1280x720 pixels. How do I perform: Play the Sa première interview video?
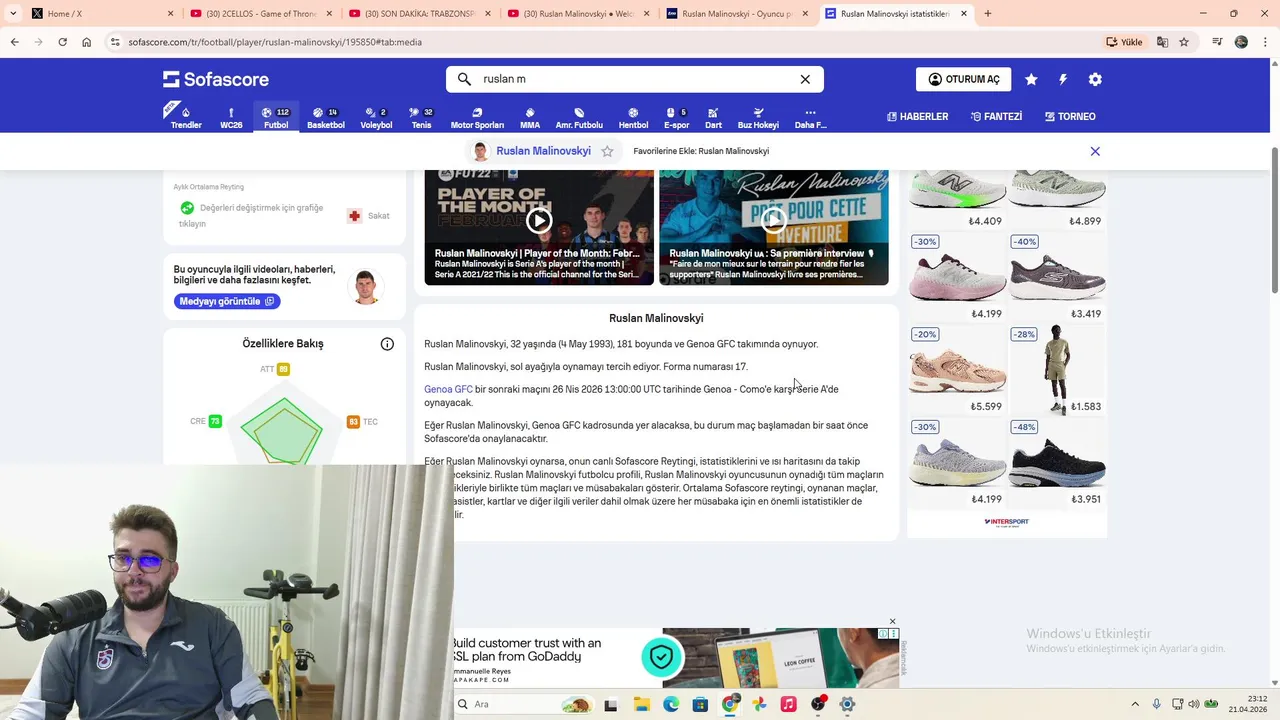773,221
